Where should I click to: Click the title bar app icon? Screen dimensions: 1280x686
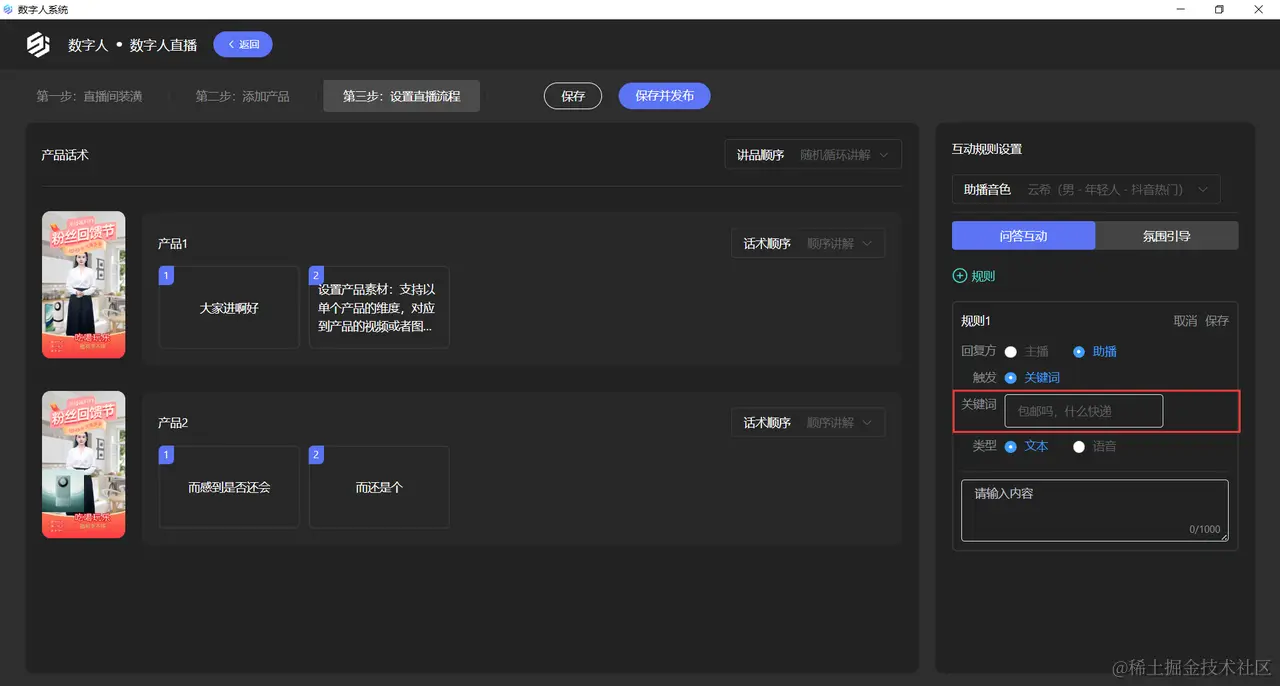(x=9, y=9)
